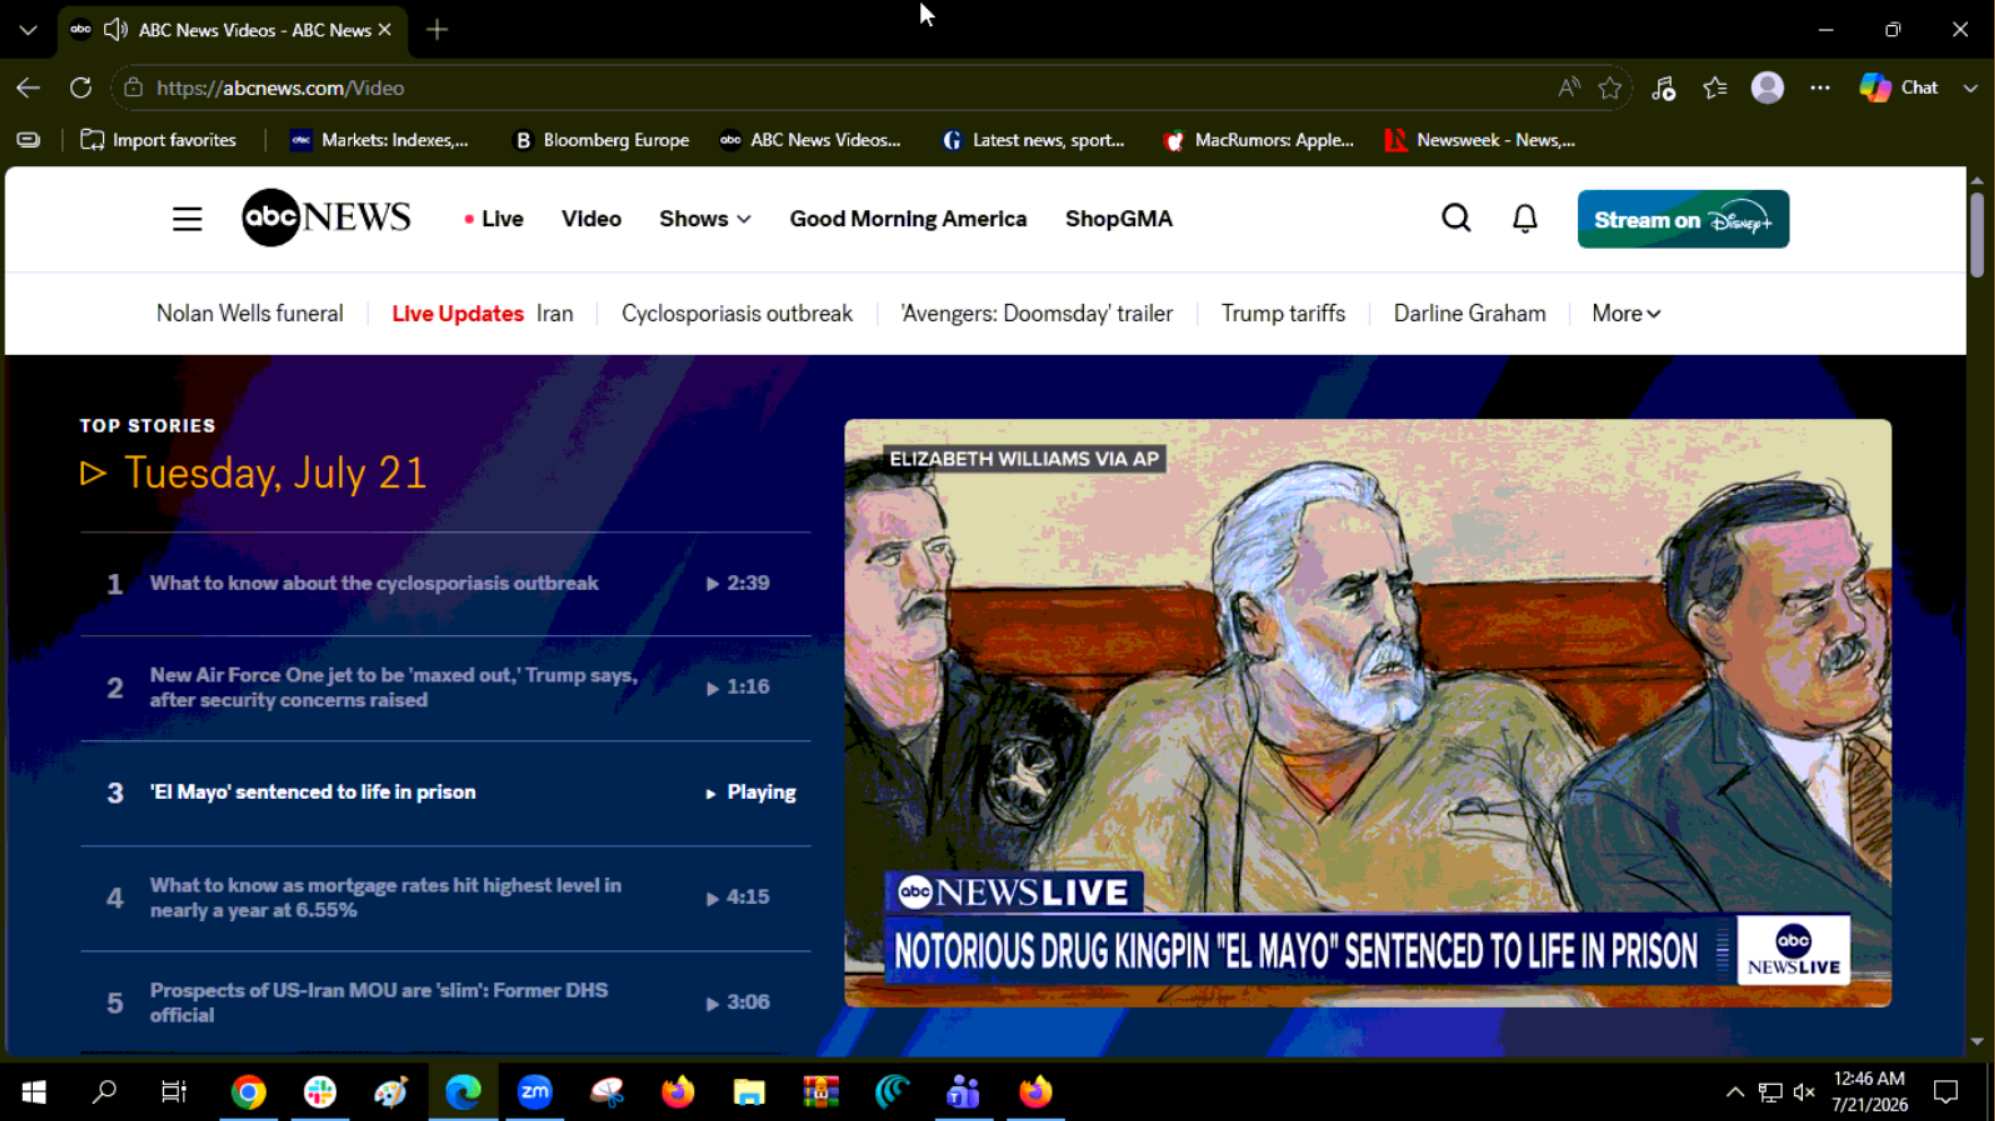
Task: Open Newsweek - News bookmark
Action: tap(1480, 140)
